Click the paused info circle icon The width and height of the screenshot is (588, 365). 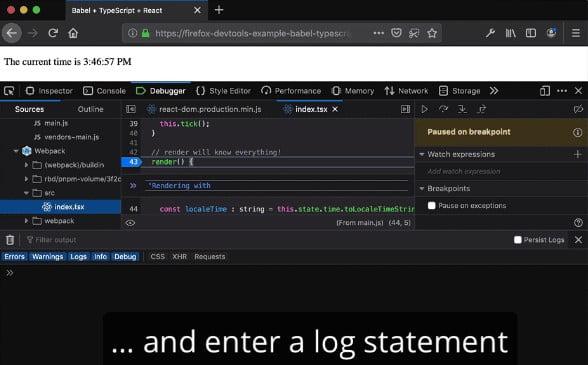click(x=578, y=132)
